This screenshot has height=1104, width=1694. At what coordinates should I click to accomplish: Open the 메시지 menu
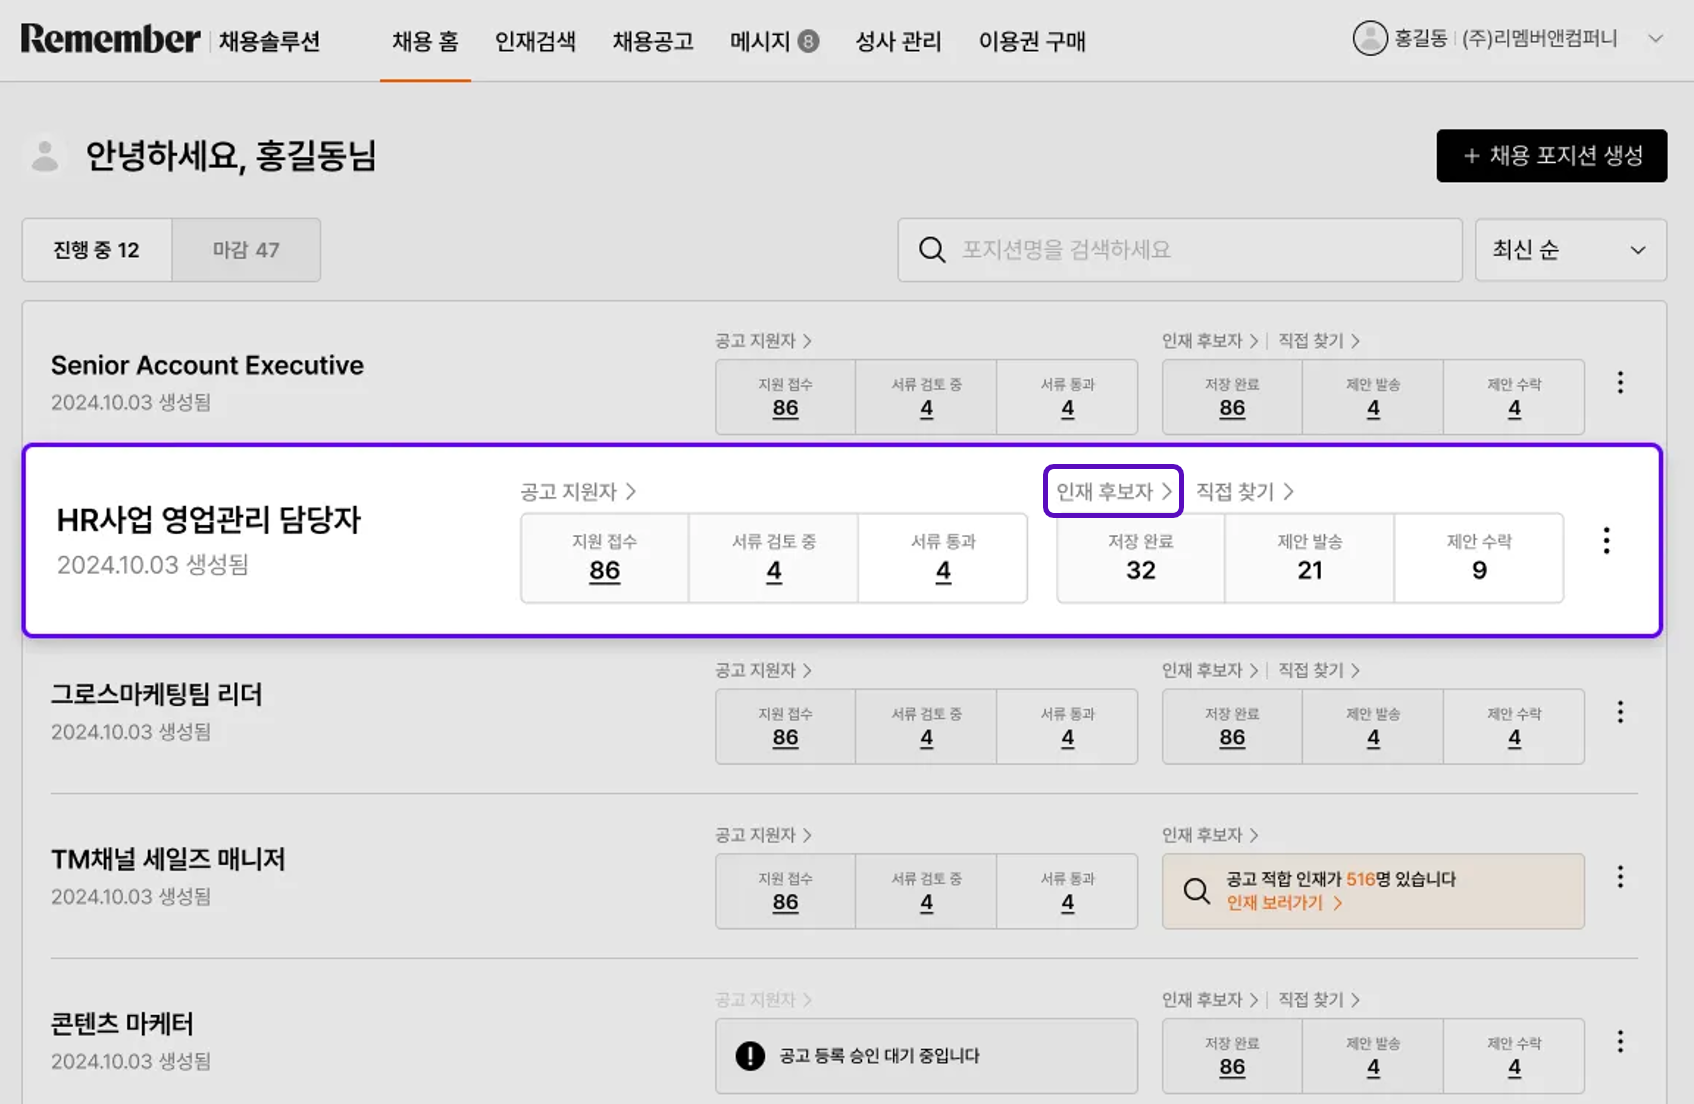[x=760, y=41]
